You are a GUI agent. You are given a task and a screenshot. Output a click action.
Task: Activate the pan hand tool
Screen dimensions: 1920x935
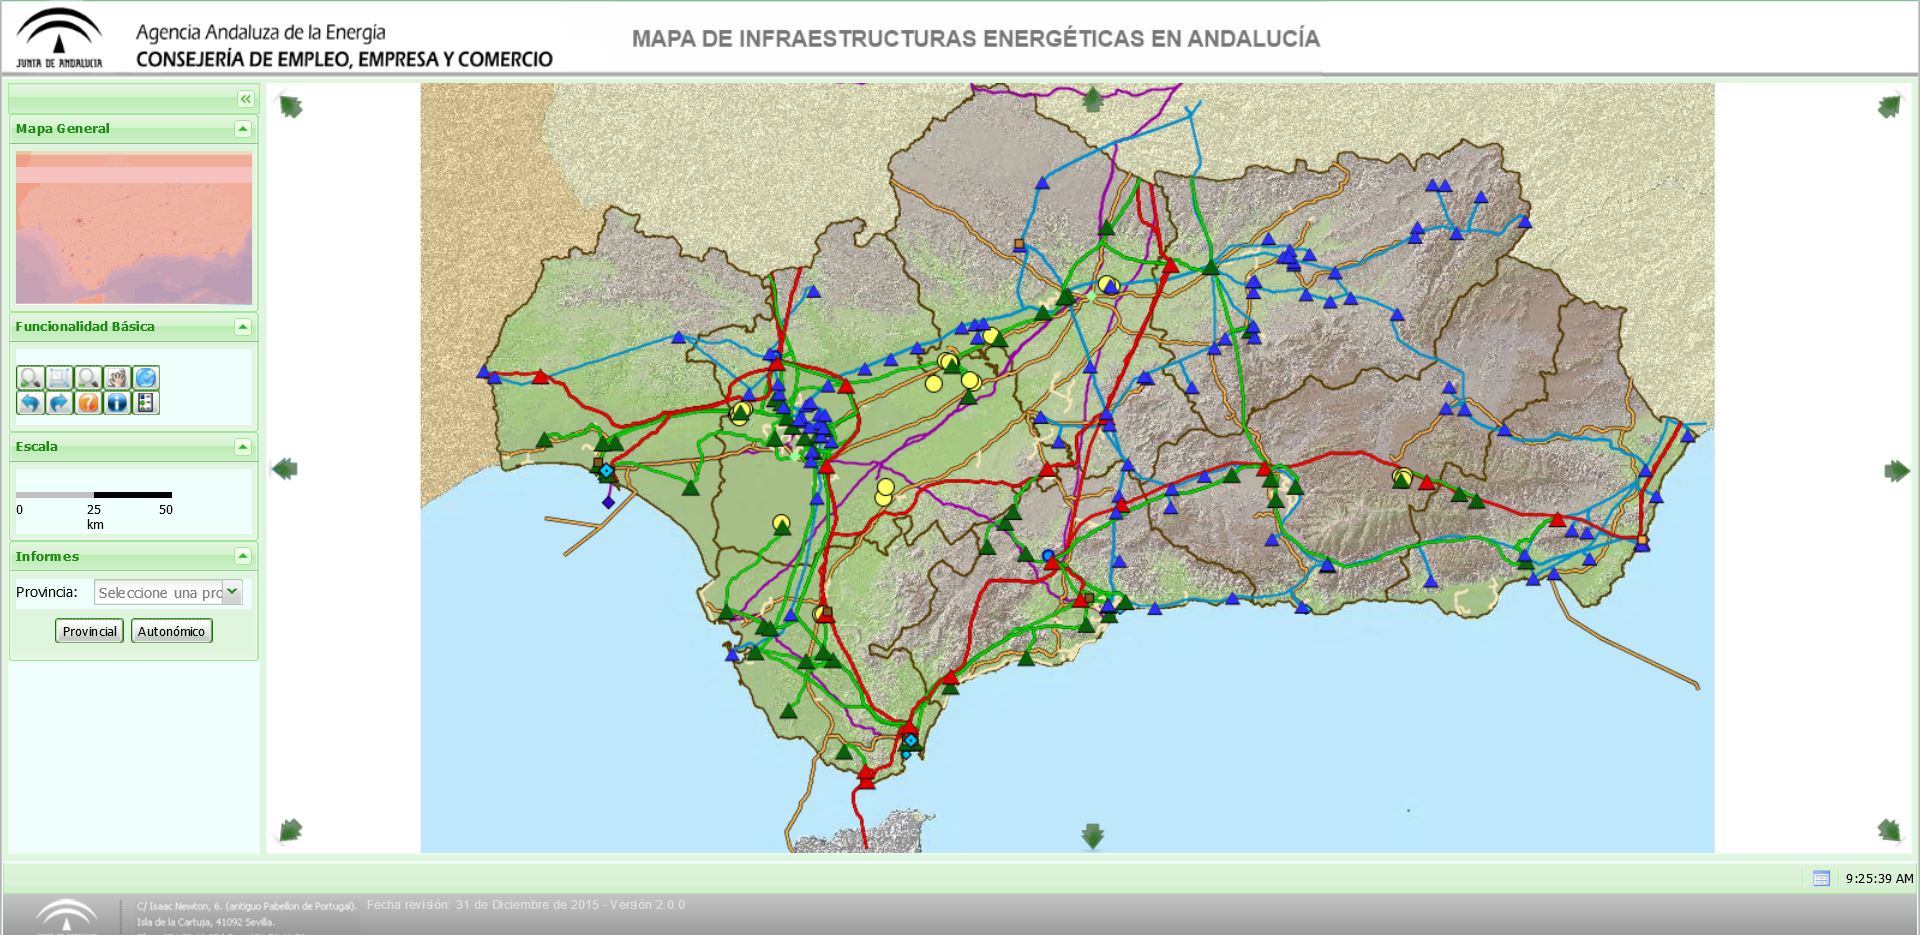[117, 378]
